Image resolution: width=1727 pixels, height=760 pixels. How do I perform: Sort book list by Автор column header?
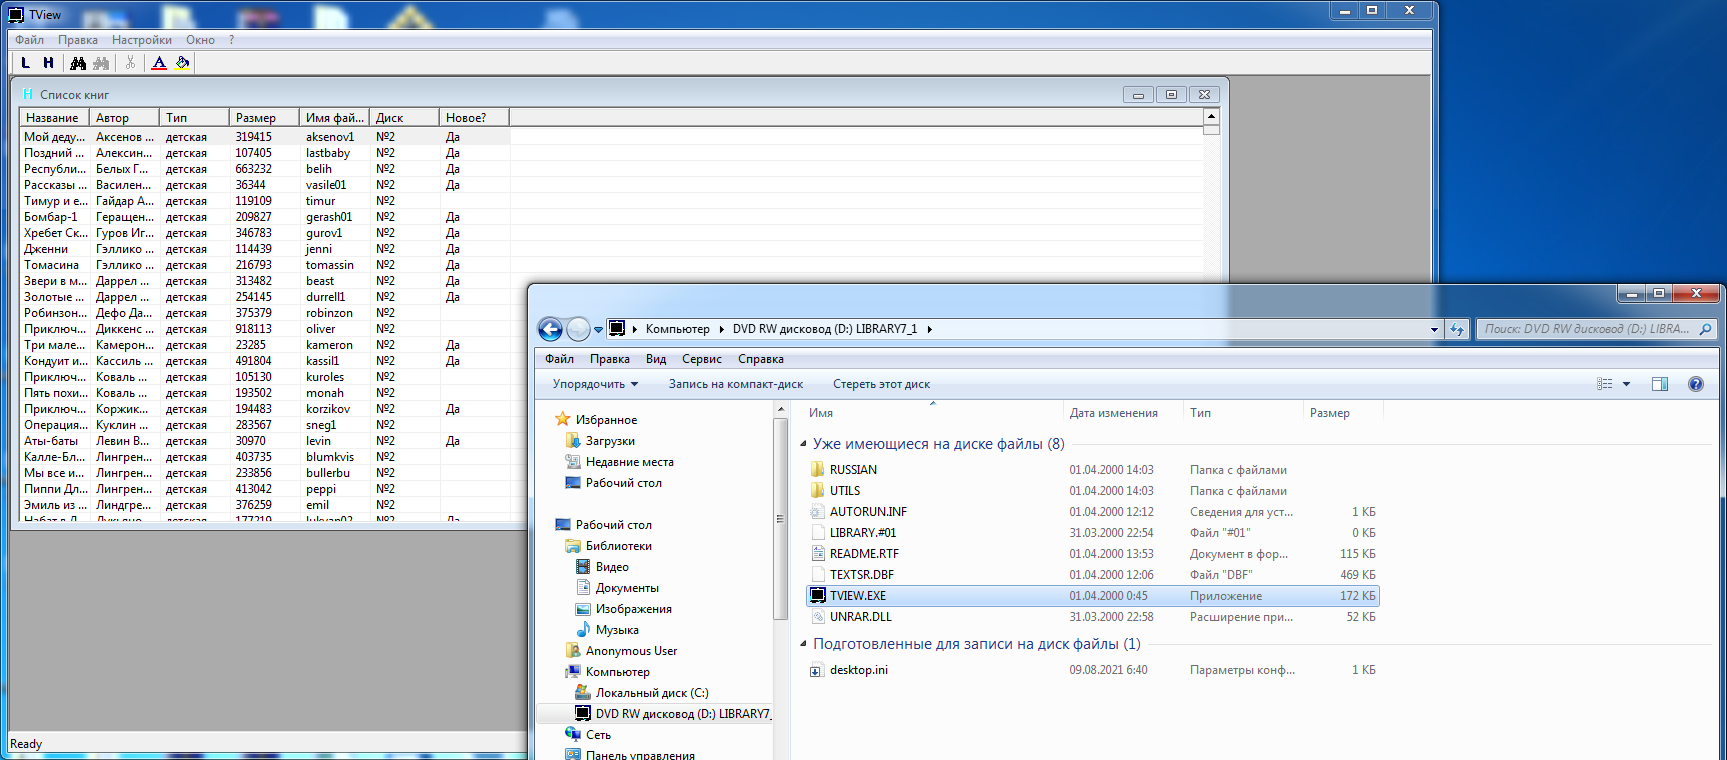[123, 118]
